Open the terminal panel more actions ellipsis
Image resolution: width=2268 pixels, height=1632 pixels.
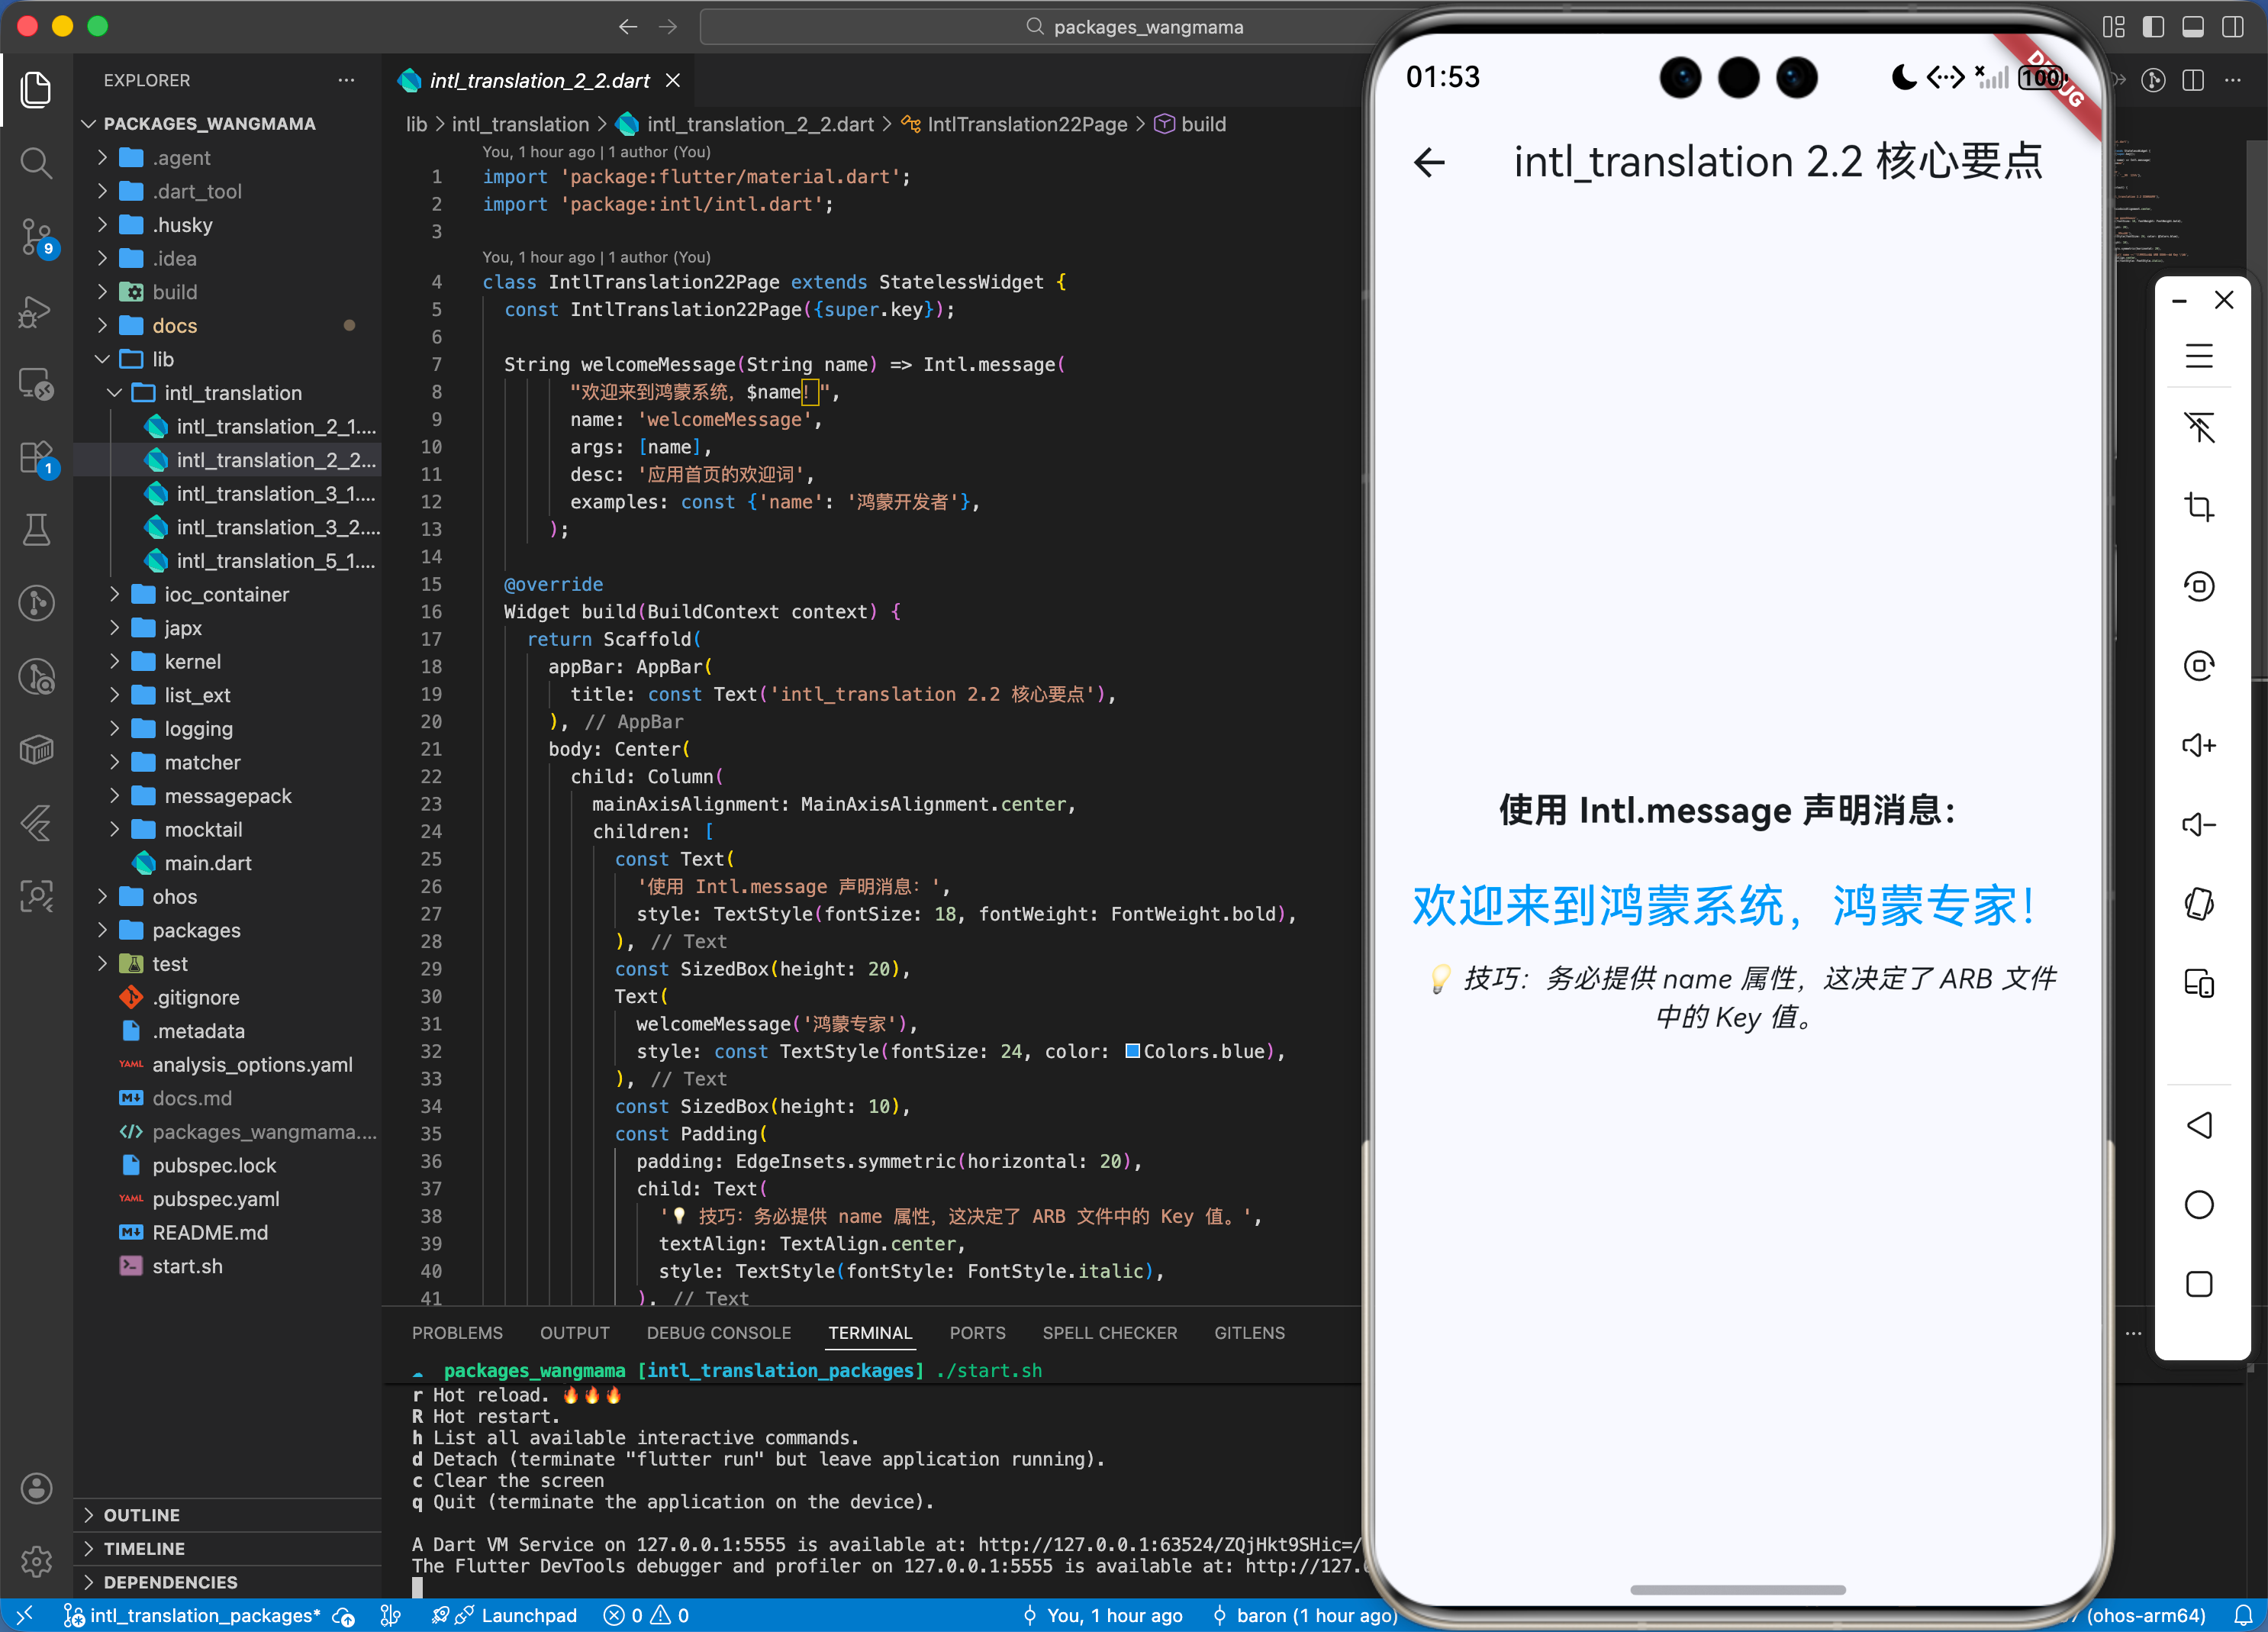(2133, 1333)
